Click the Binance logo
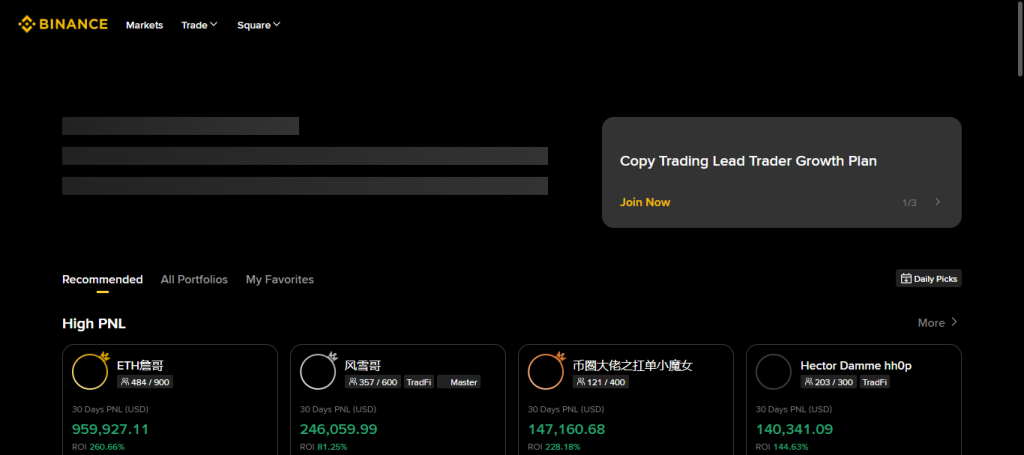Viewport: 1024px width, 455px height. pos(63,25)
